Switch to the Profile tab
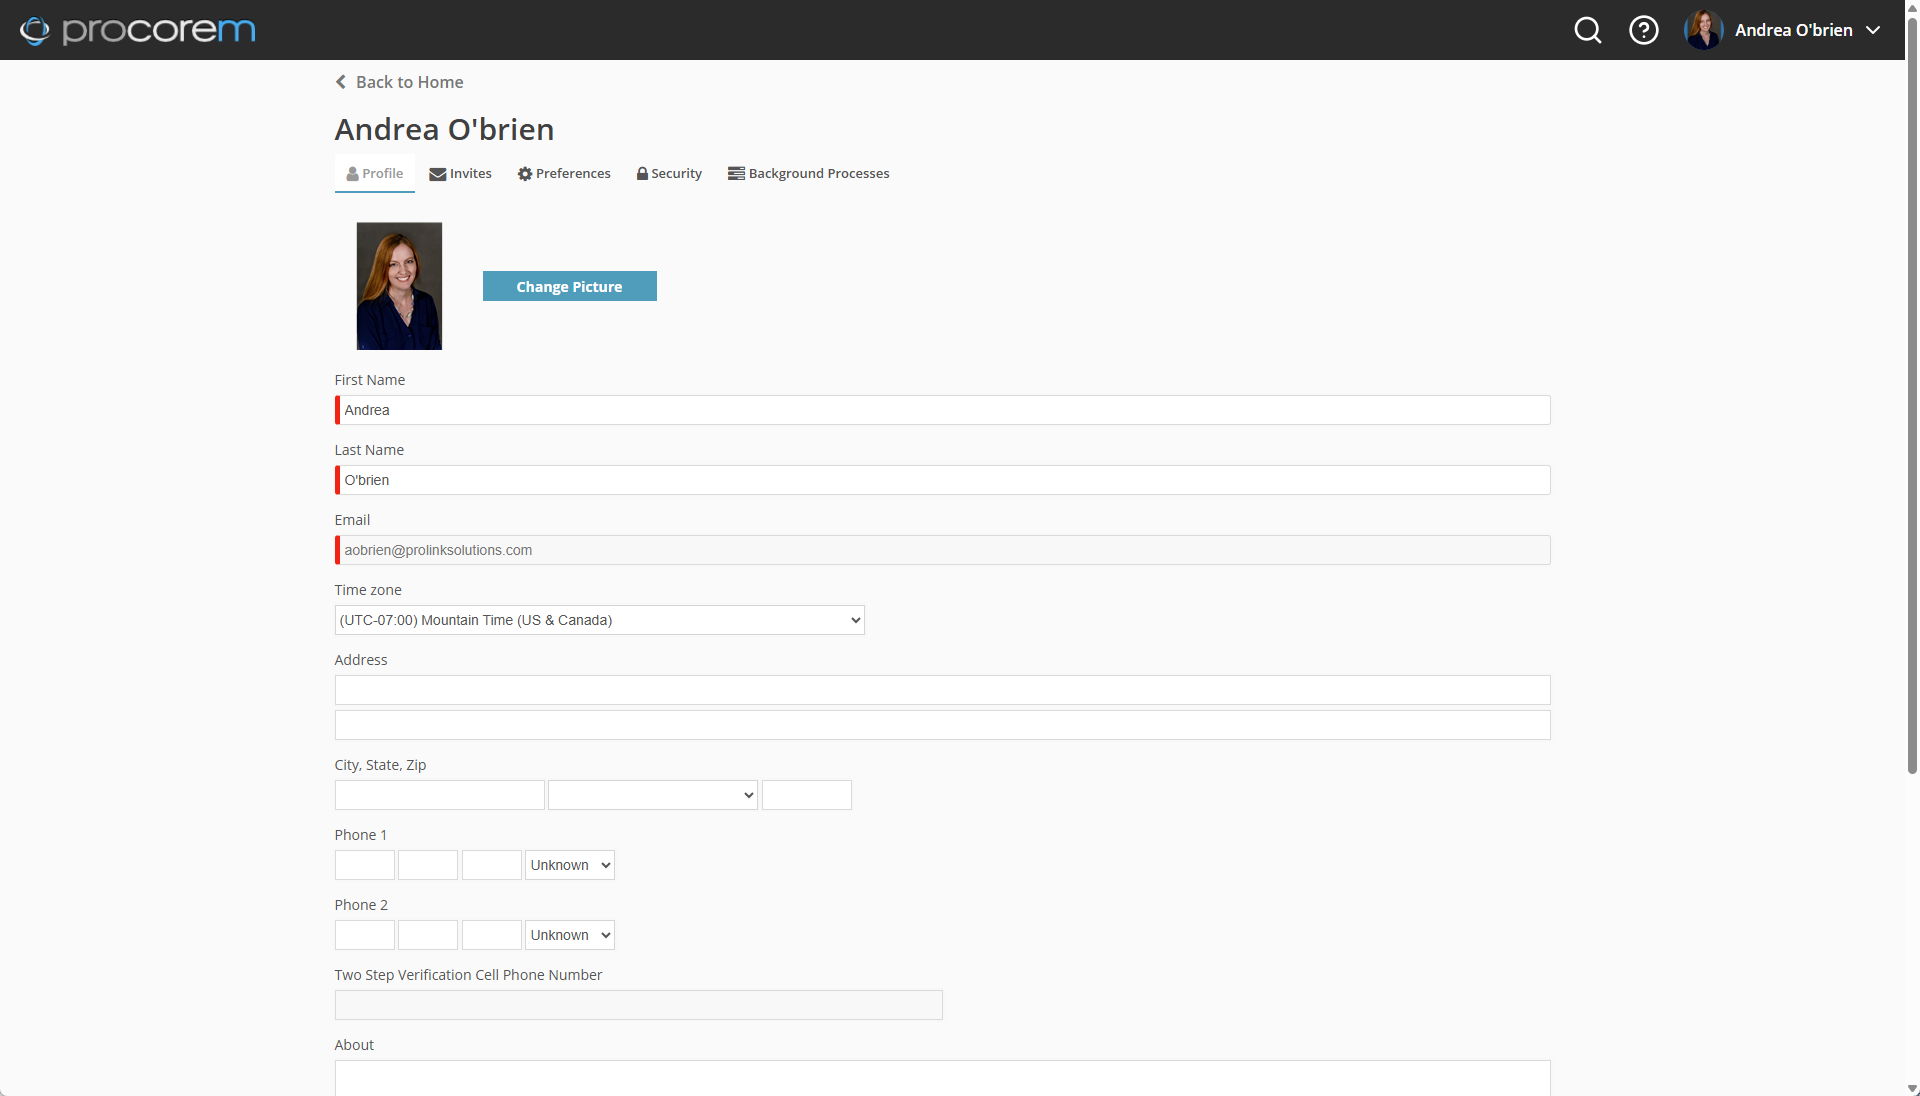 tap(375, 173)
